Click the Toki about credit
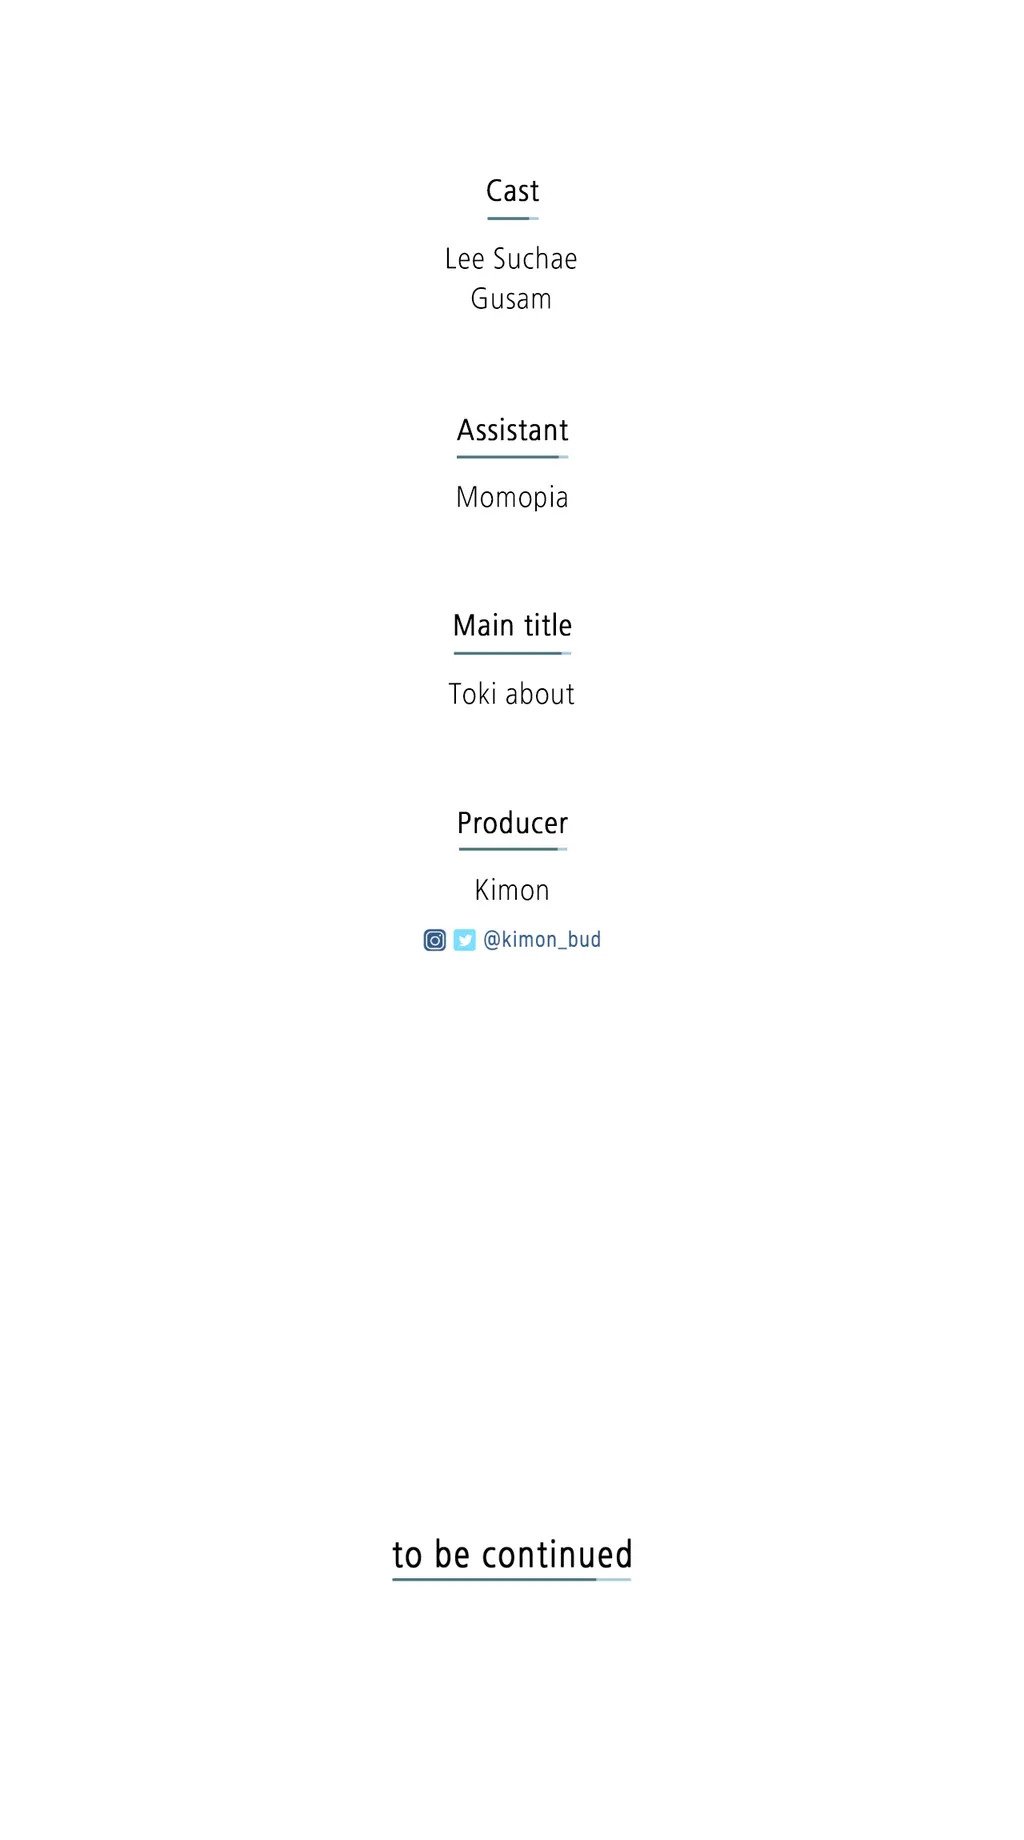Screen dimensions: 1024x1840 point(511,694)
